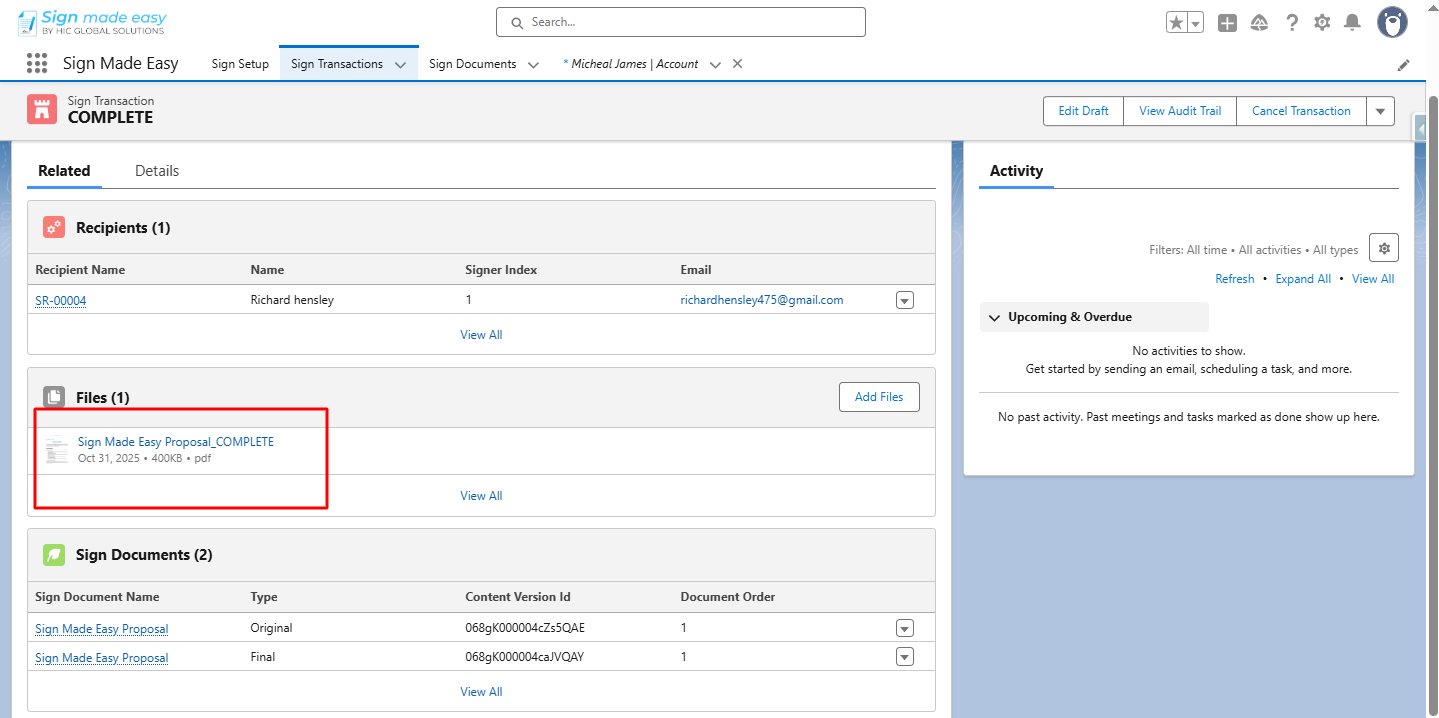View notifications with the bell icon
The width and height of the screenshot is (1439, 718).
point(1352,21)
